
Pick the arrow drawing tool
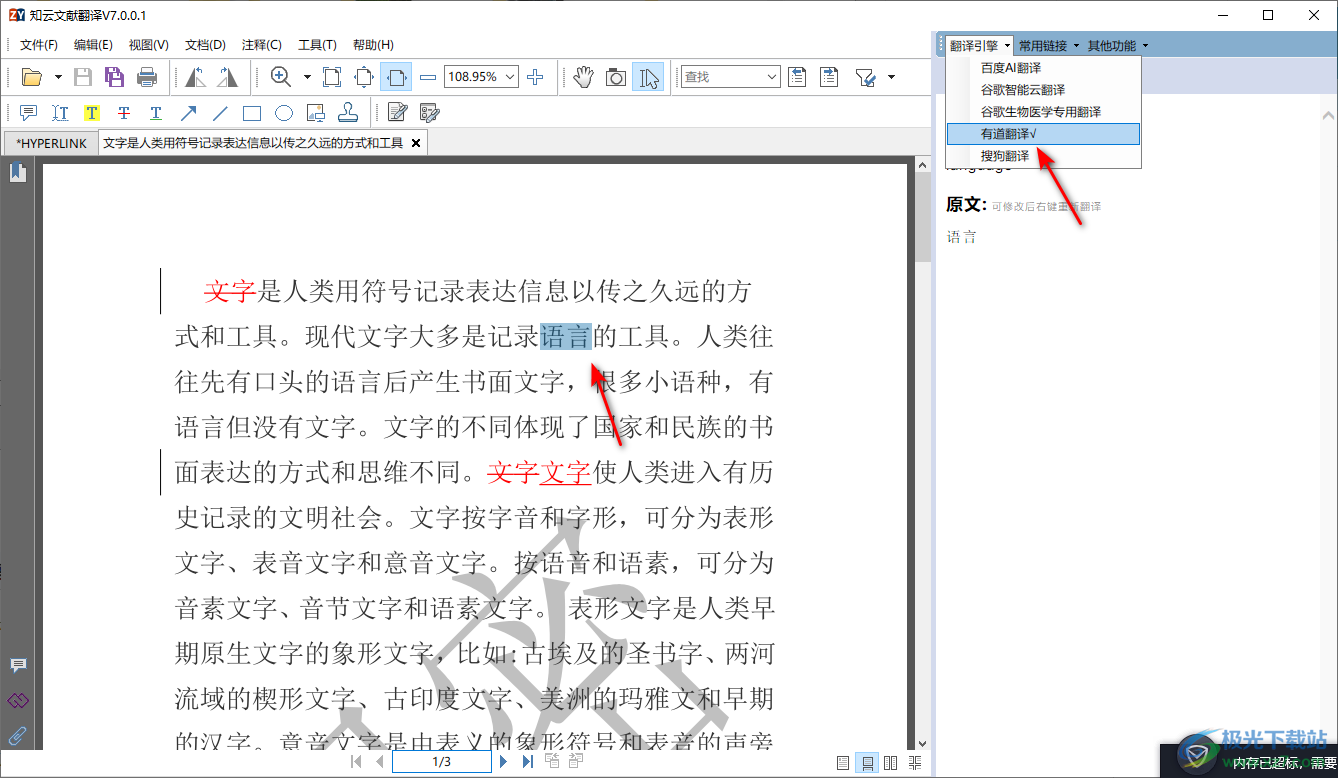188,113
